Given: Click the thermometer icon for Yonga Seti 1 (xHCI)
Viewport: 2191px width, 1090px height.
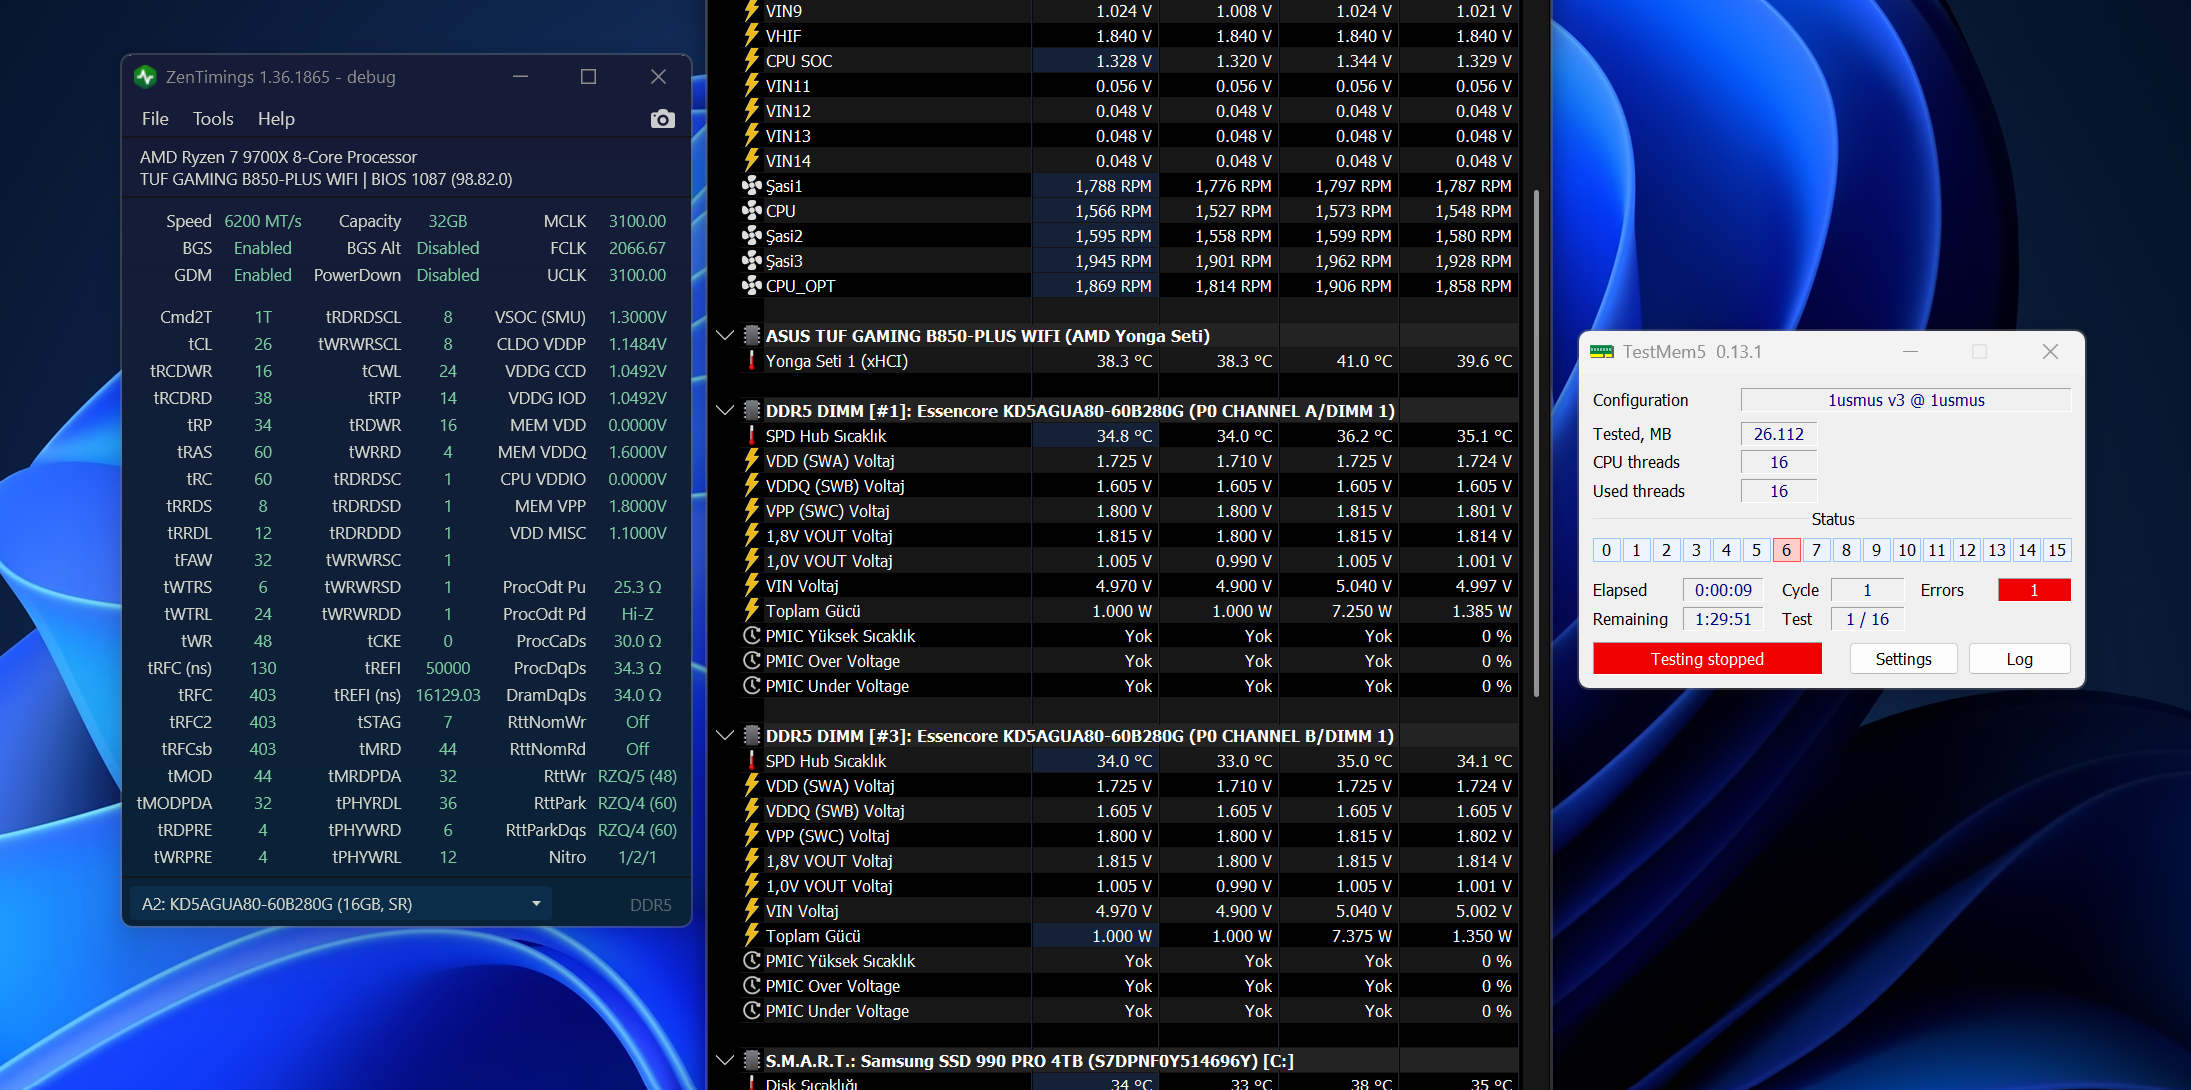Looking at the screenshot, I should pyautogui.click(x=752, y=360).
